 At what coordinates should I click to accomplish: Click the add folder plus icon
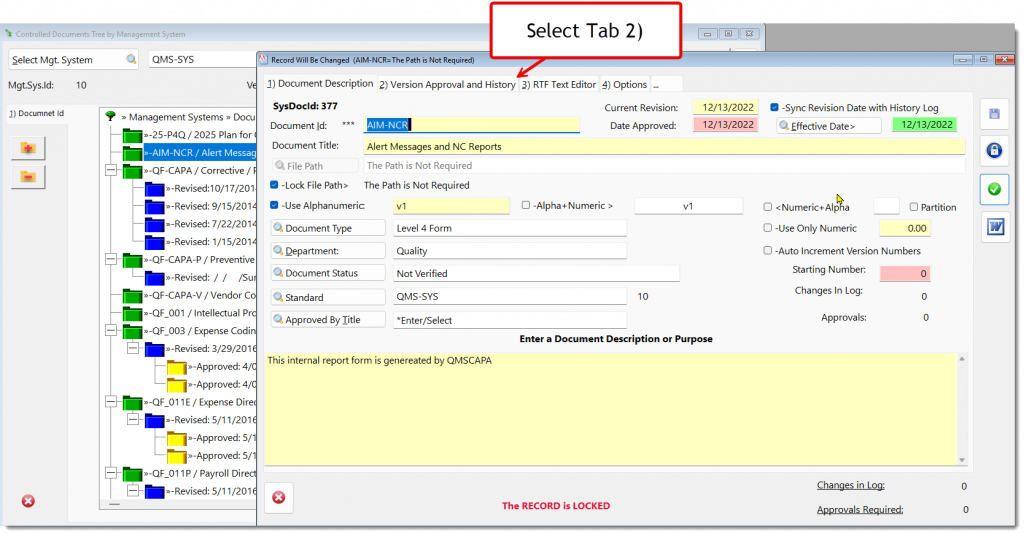pyautogui.click(x=28, y=148)
